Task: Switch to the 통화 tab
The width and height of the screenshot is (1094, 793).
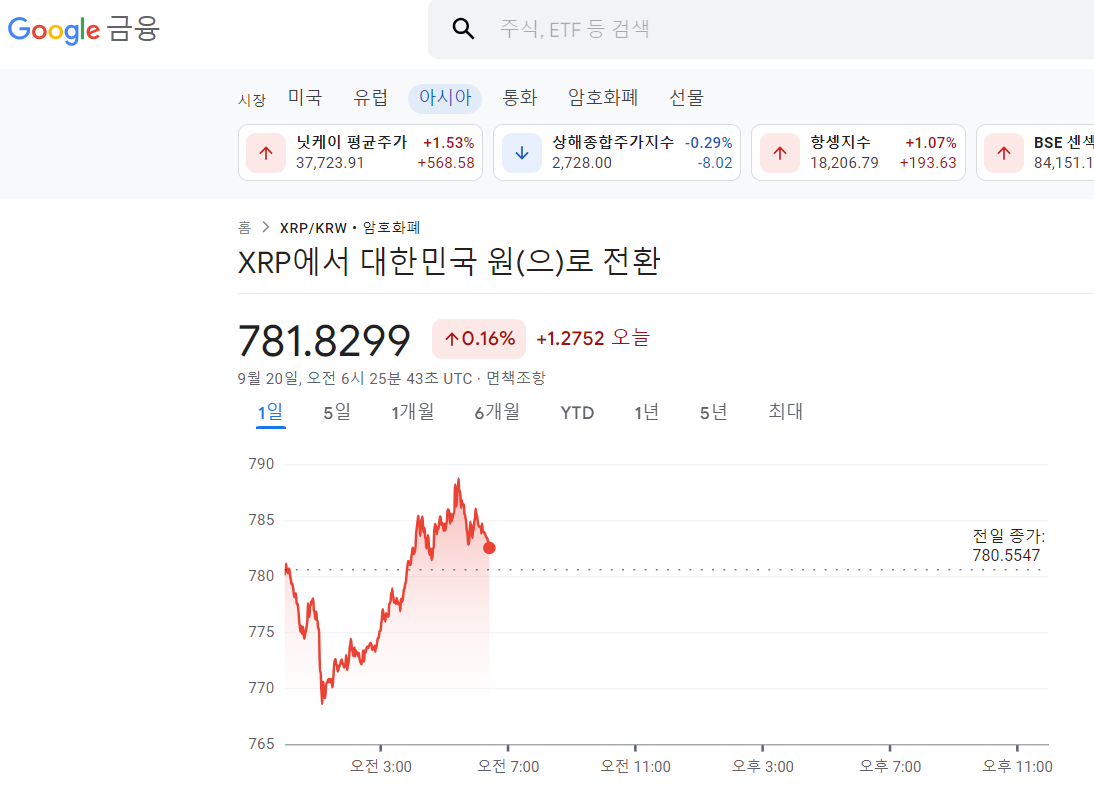Action: click(520, 98)
